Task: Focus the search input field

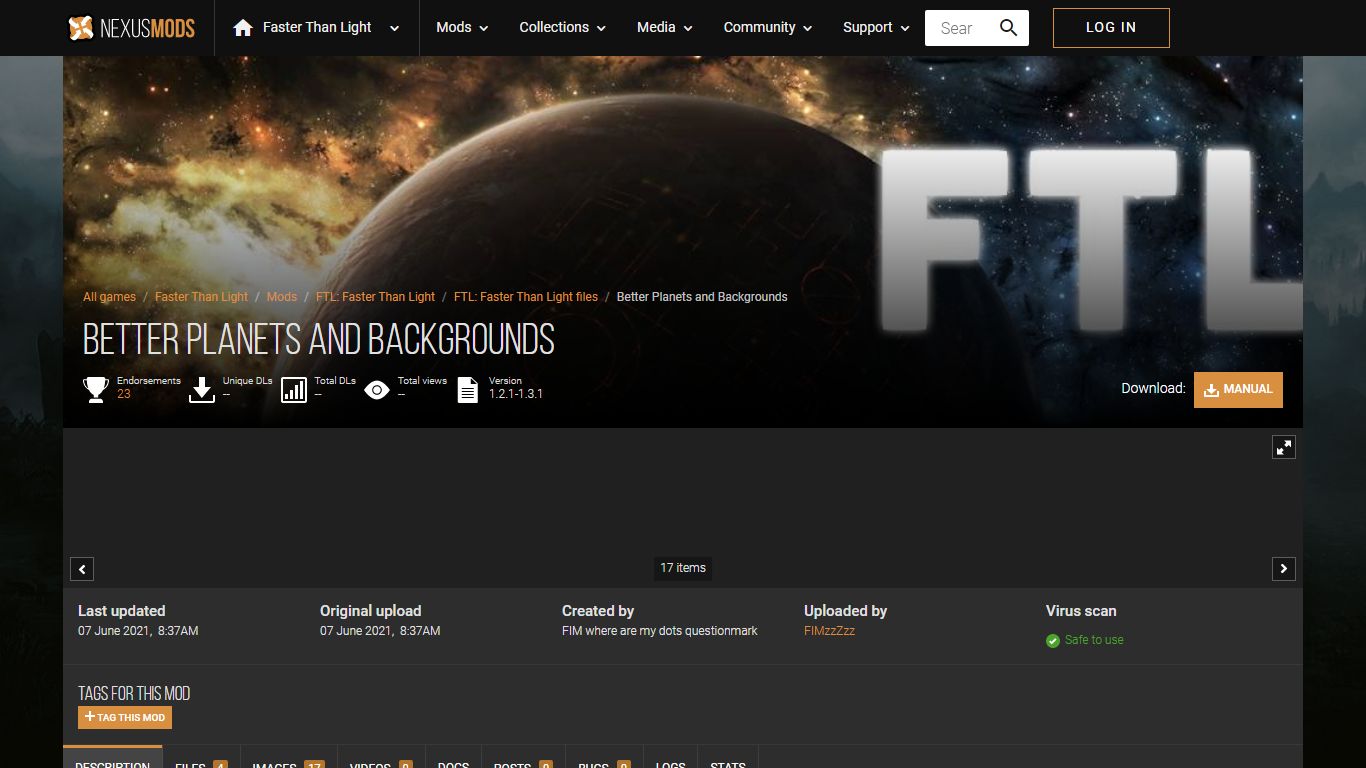Action: click(958, 28)
